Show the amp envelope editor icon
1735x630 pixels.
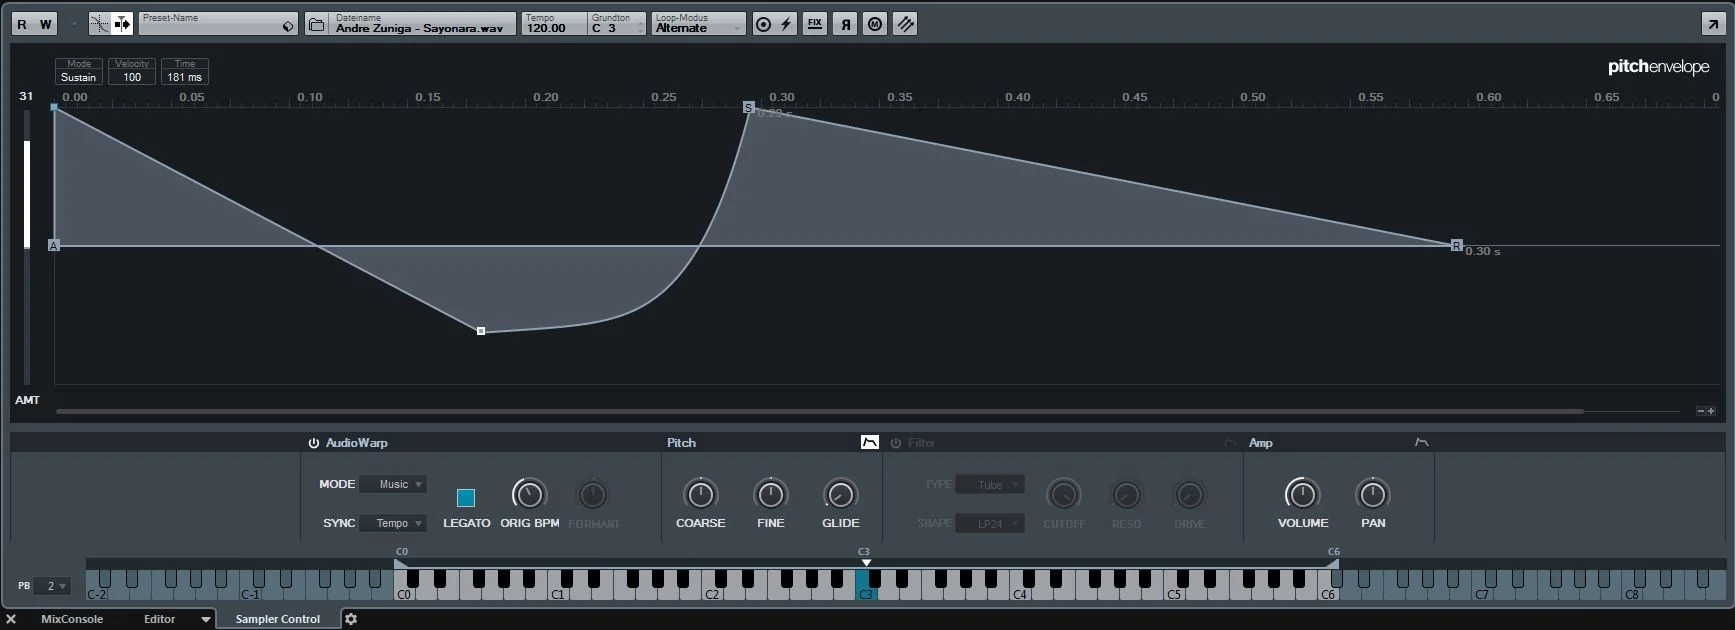(x=1421, y=442)
